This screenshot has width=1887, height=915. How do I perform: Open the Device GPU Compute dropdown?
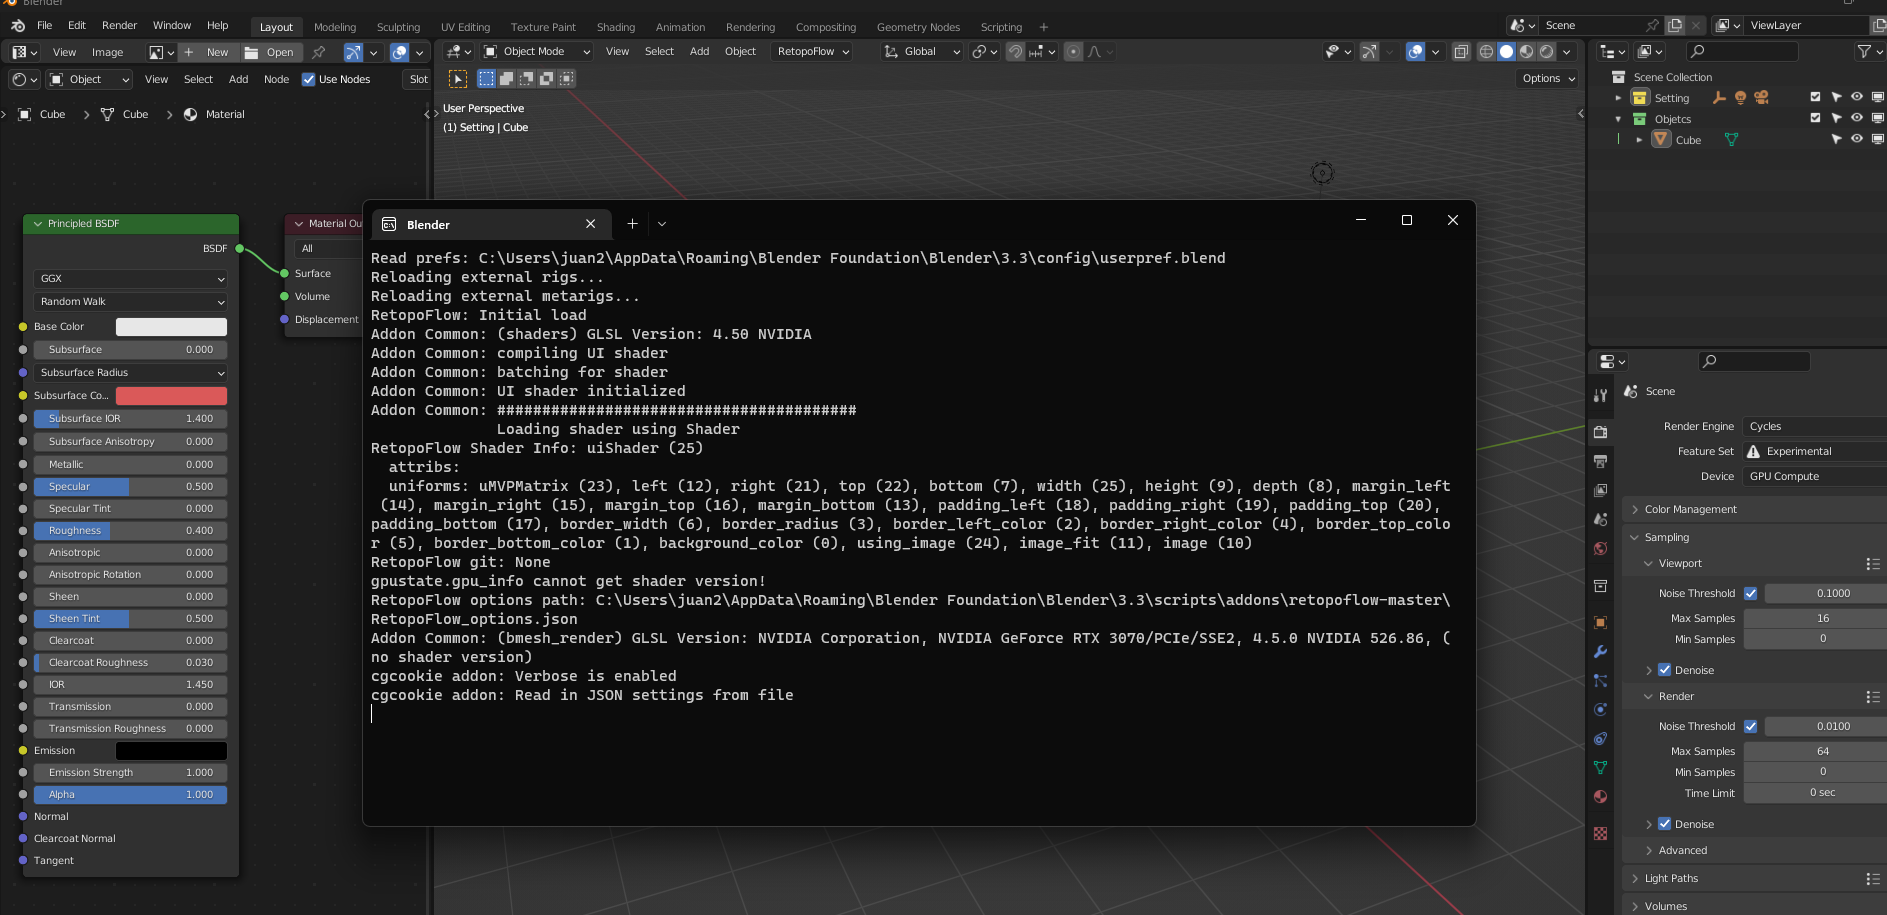pyautogui.click(x=1814, y=476)
